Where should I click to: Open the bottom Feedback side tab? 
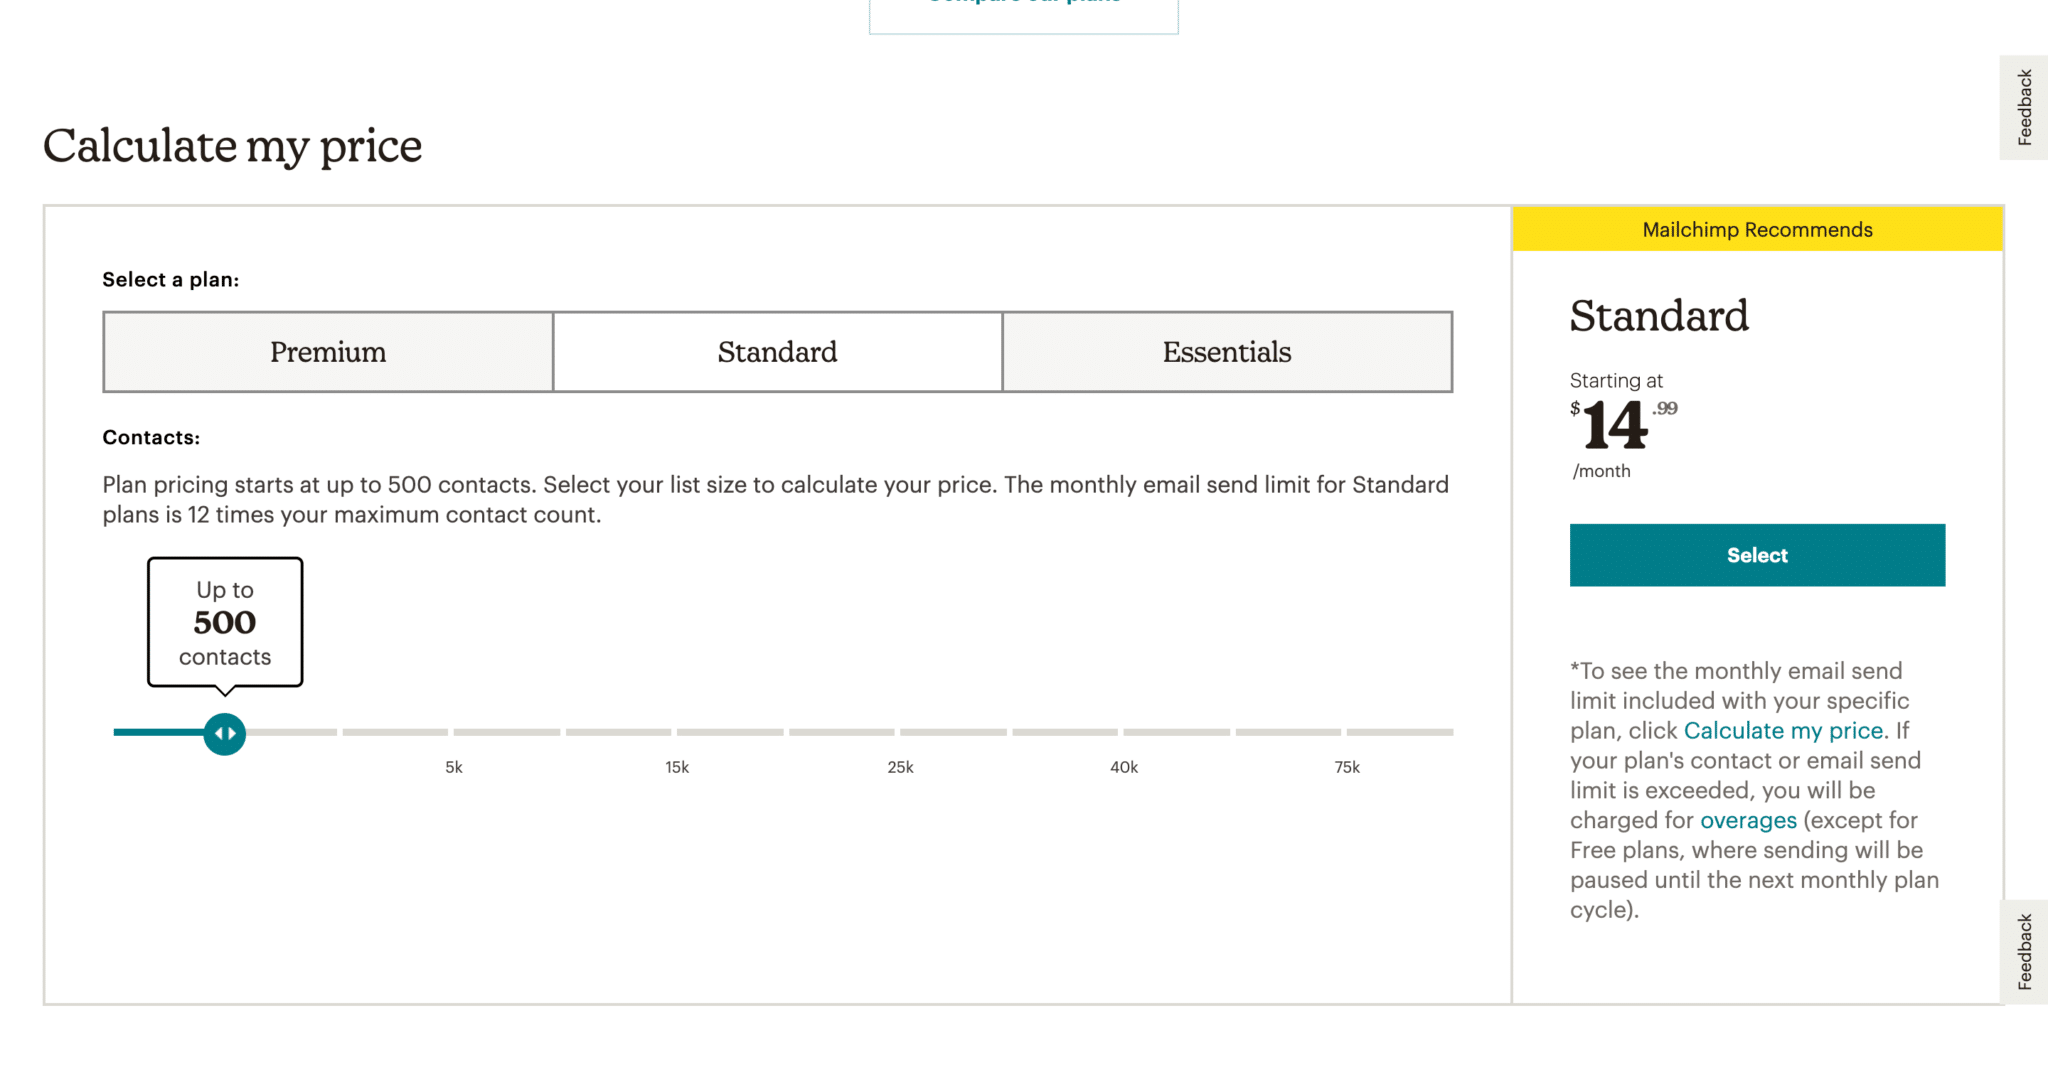[2024, 952]
